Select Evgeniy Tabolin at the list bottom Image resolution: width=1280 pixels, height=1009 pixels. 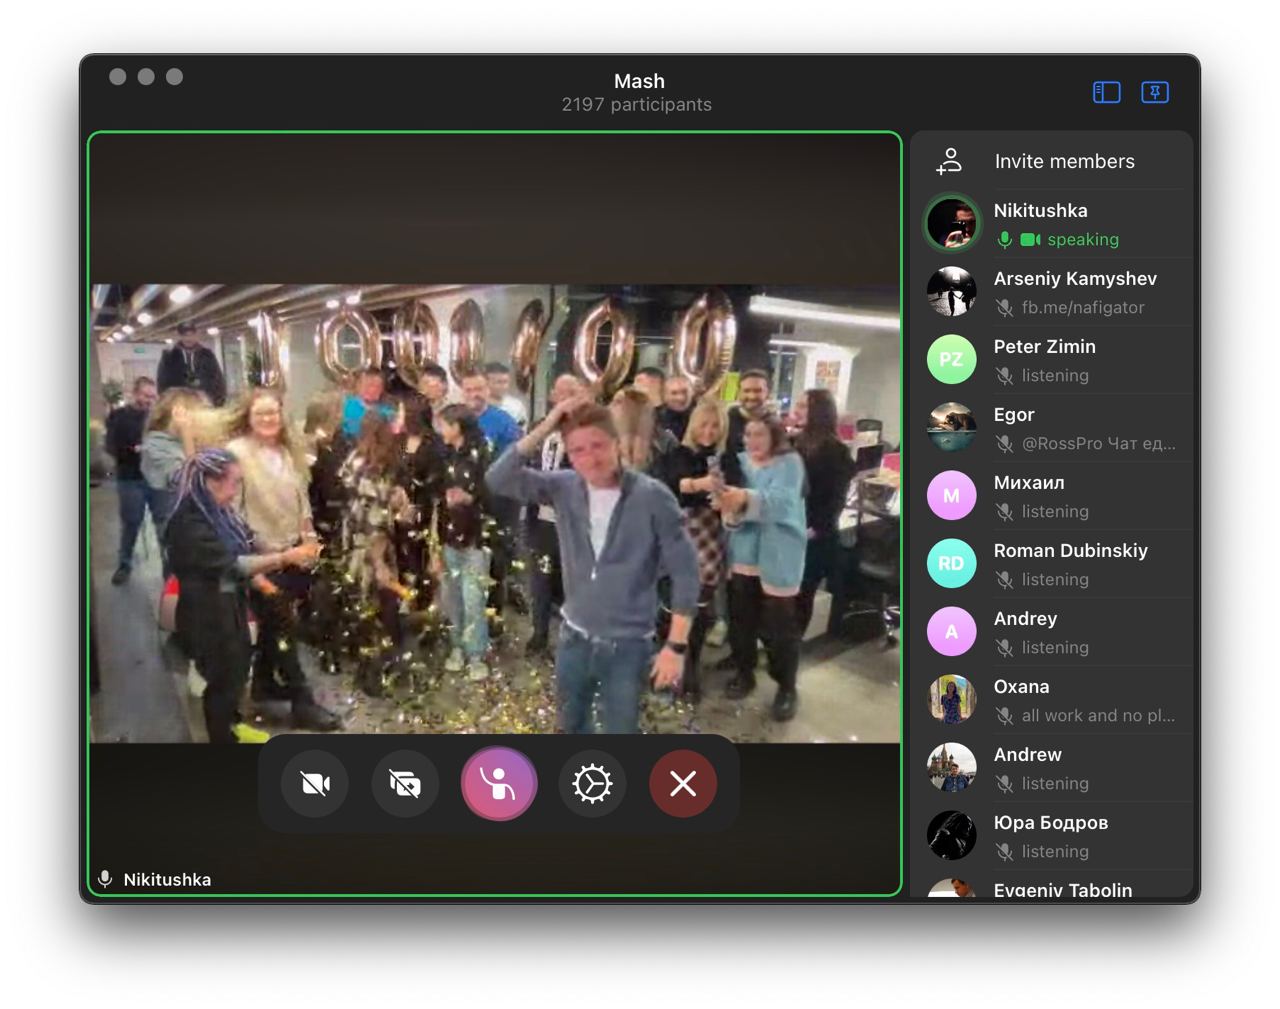(x=1052, y=884)
